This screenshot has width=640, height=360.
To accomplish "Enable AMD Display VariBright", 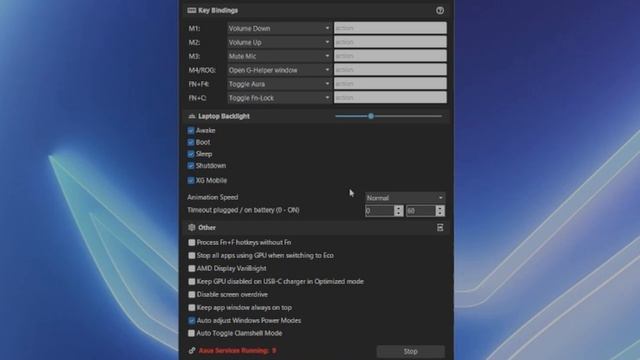I will [x=191, y=269].
